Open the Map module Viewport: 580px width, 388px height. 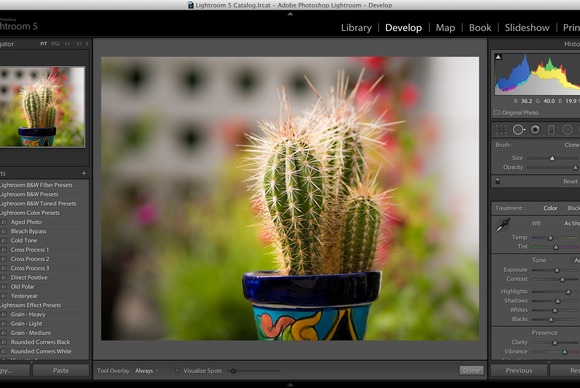pos(445,28)
